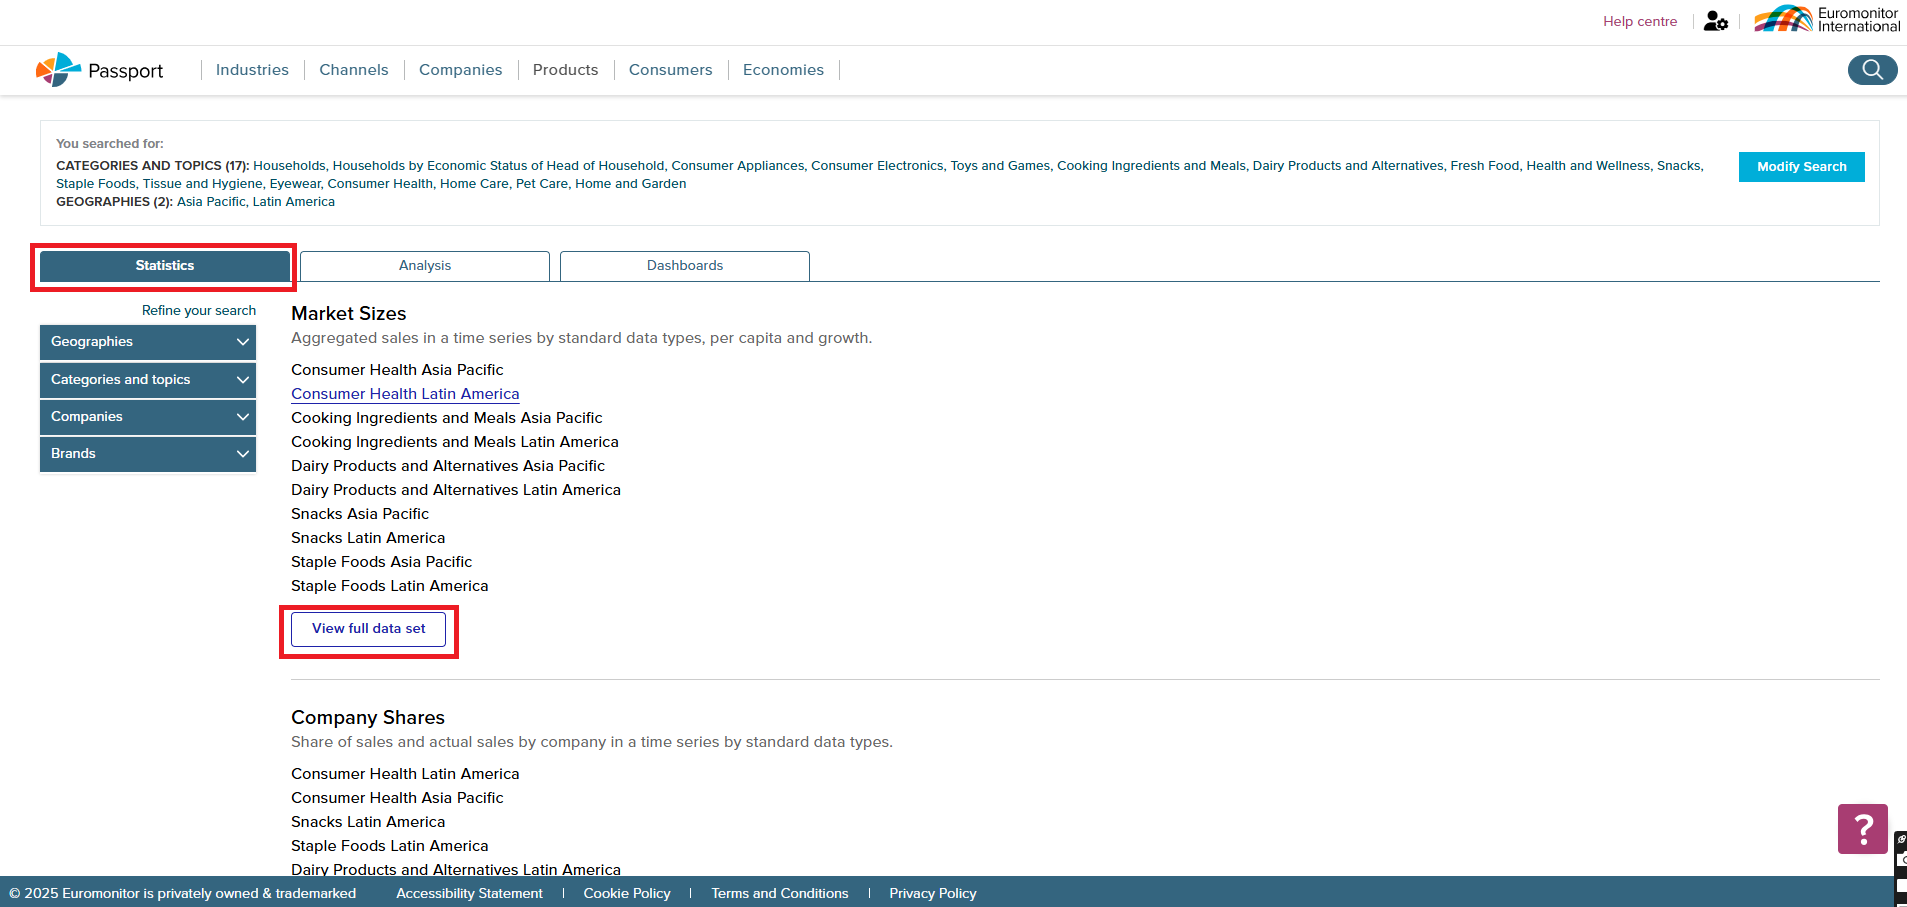Expand the Categories and topics filter
Screen dimensions: 1907x907
point(148,380)
